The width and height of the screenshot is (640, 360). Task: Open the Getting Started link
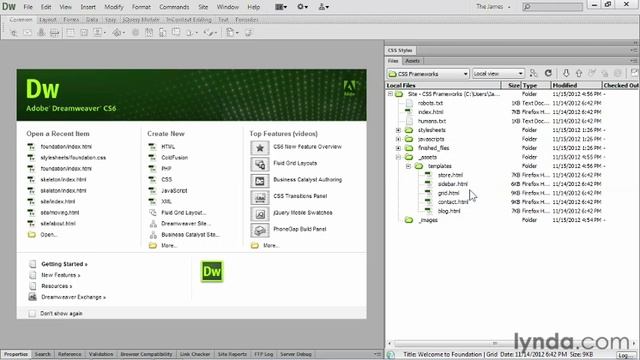tap(64, 264)
